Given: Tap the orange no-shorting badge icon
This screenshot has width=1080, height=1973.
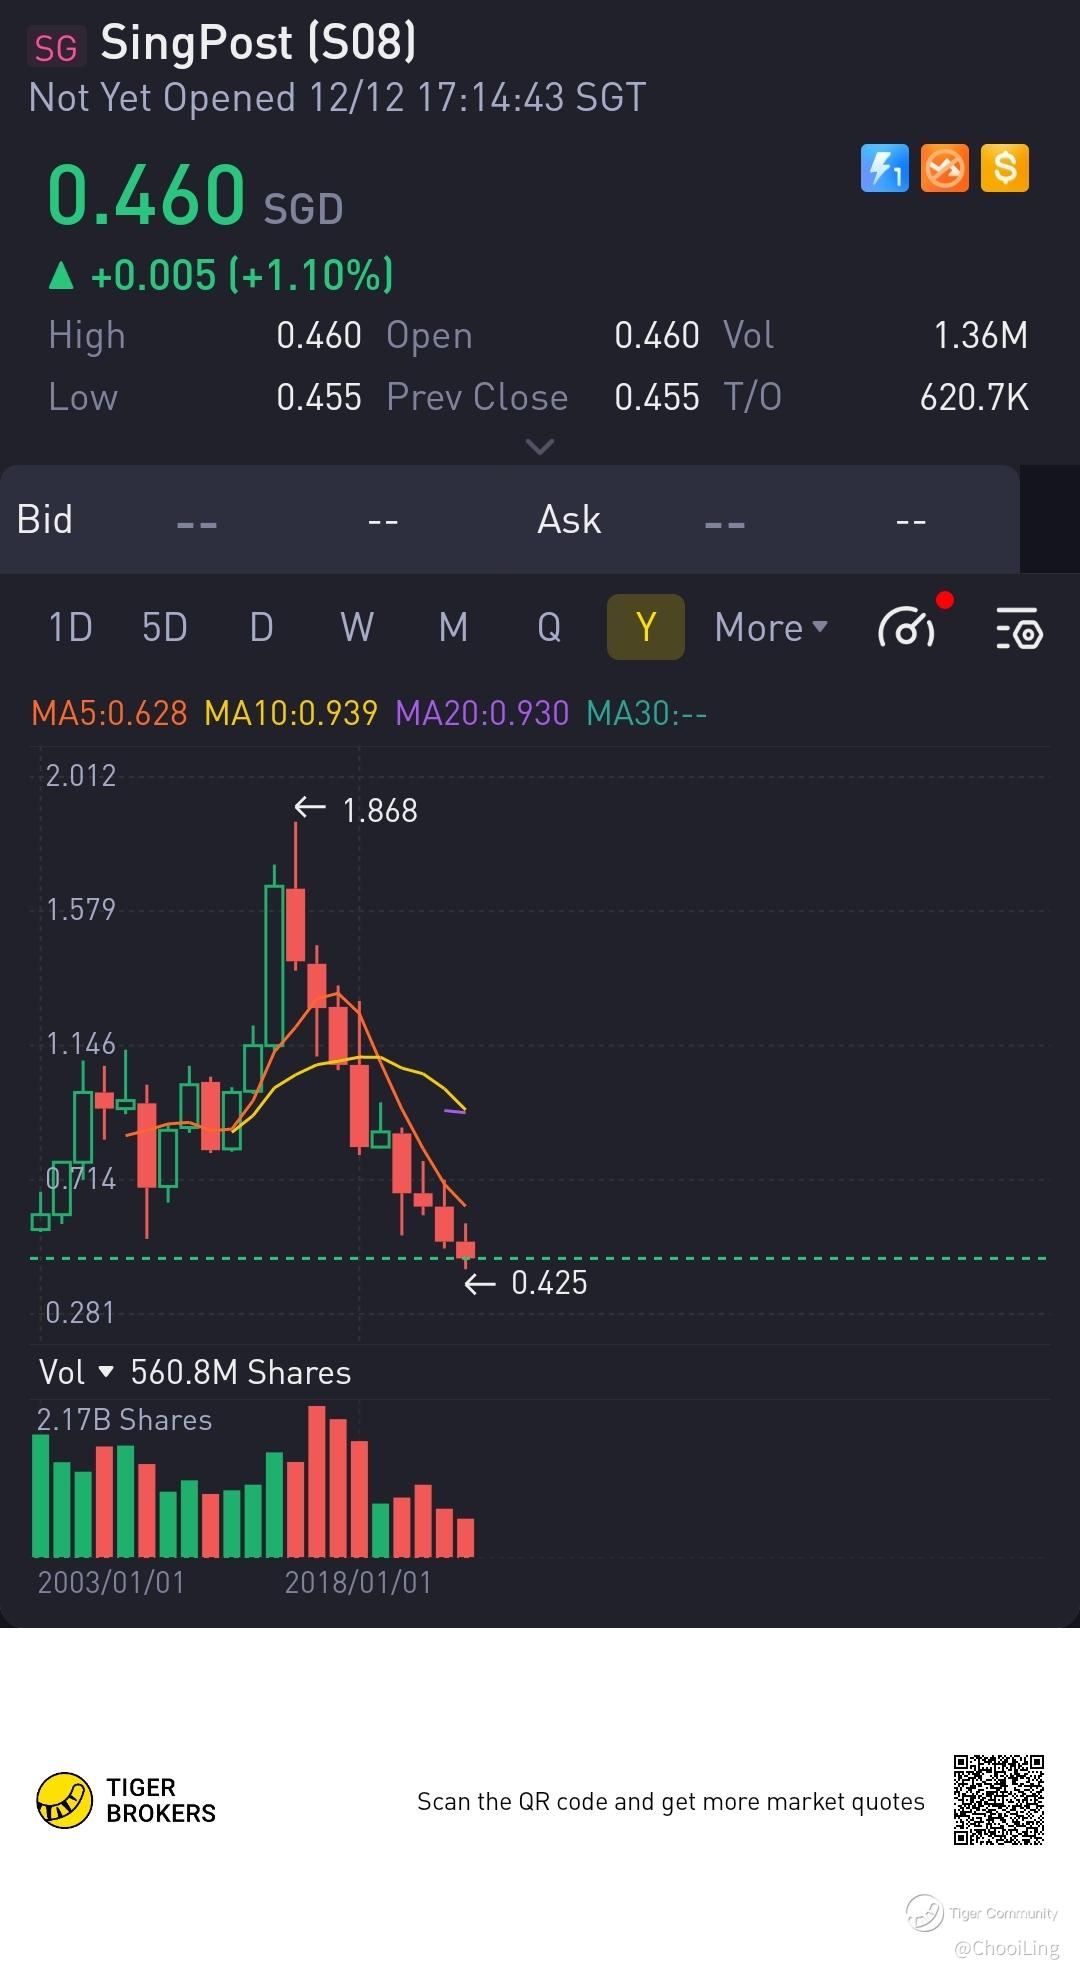Looking at the screenshot, I should click(945, 168).
